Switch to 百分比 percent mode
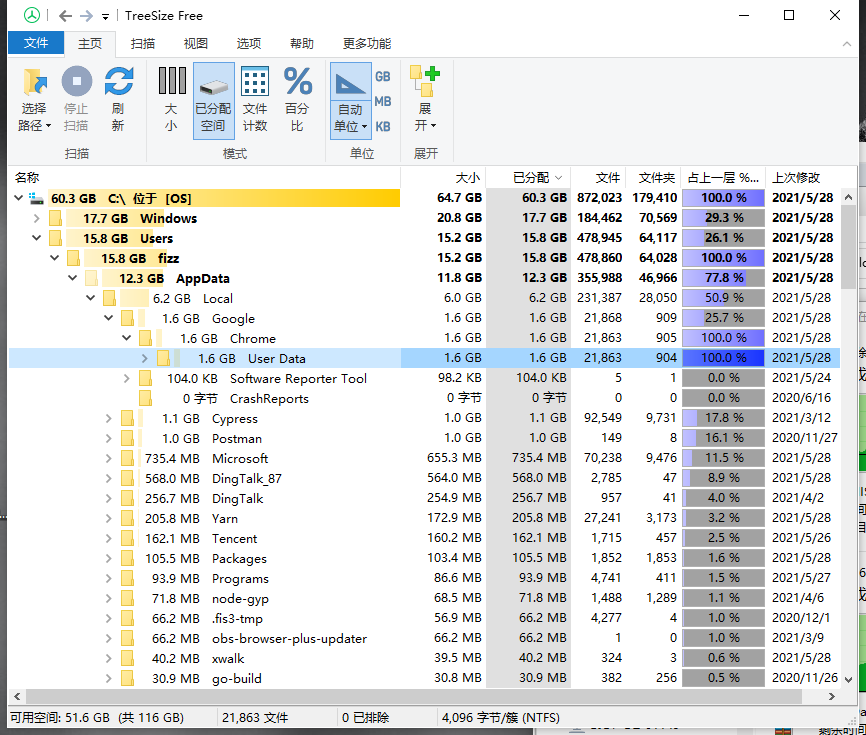The image size is (866, 735). point(297,81)
